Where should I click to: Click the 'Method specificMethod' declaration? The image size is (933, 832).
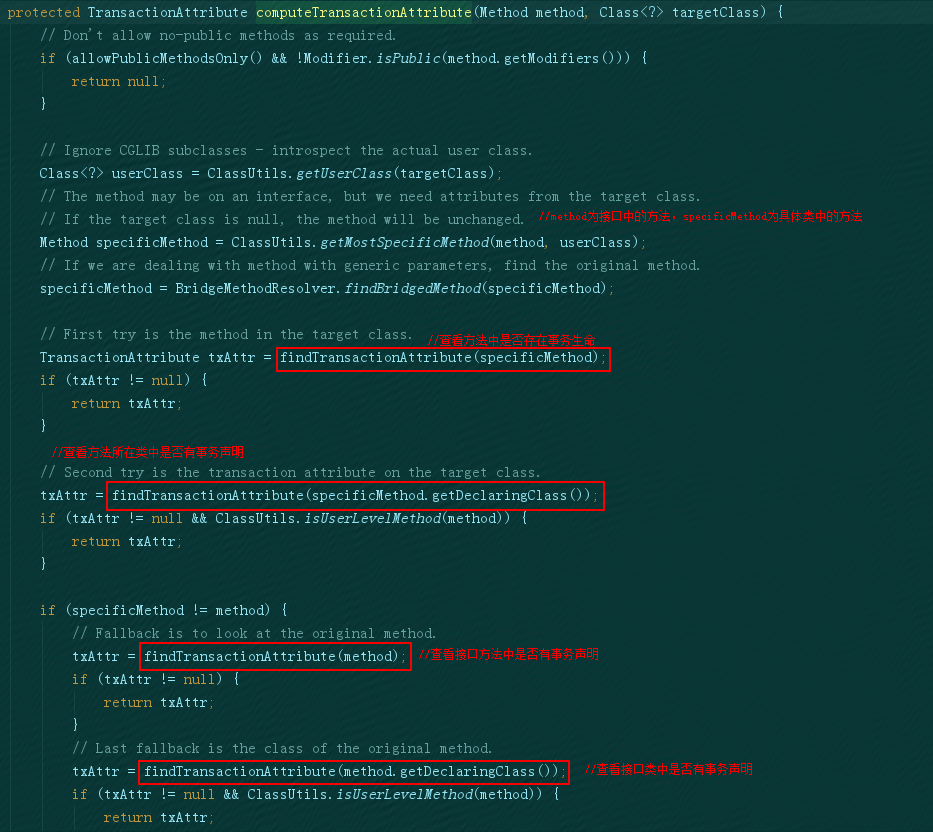pyautogui.click(x=124, y=243)
